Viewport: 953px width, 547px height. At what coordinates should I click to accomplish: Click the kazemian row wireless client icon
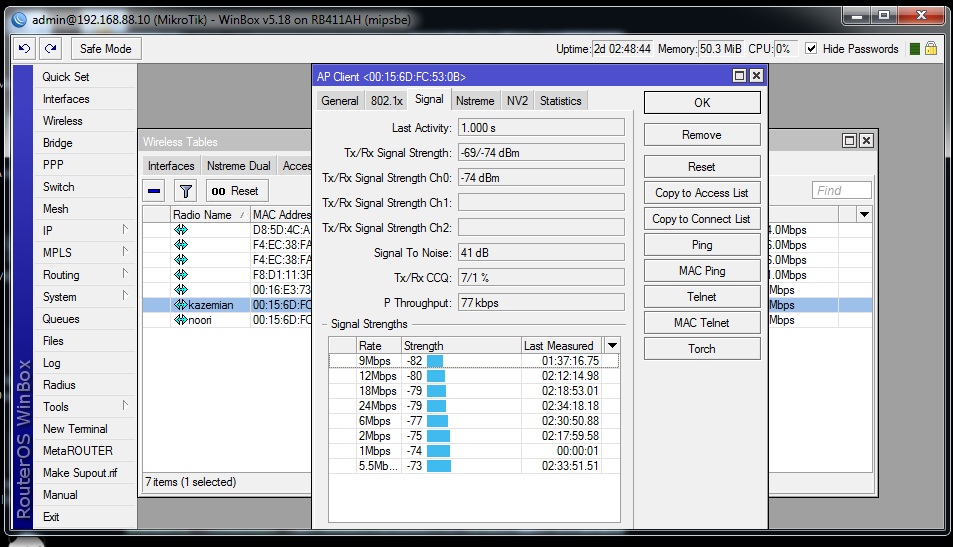click(181, 305)
